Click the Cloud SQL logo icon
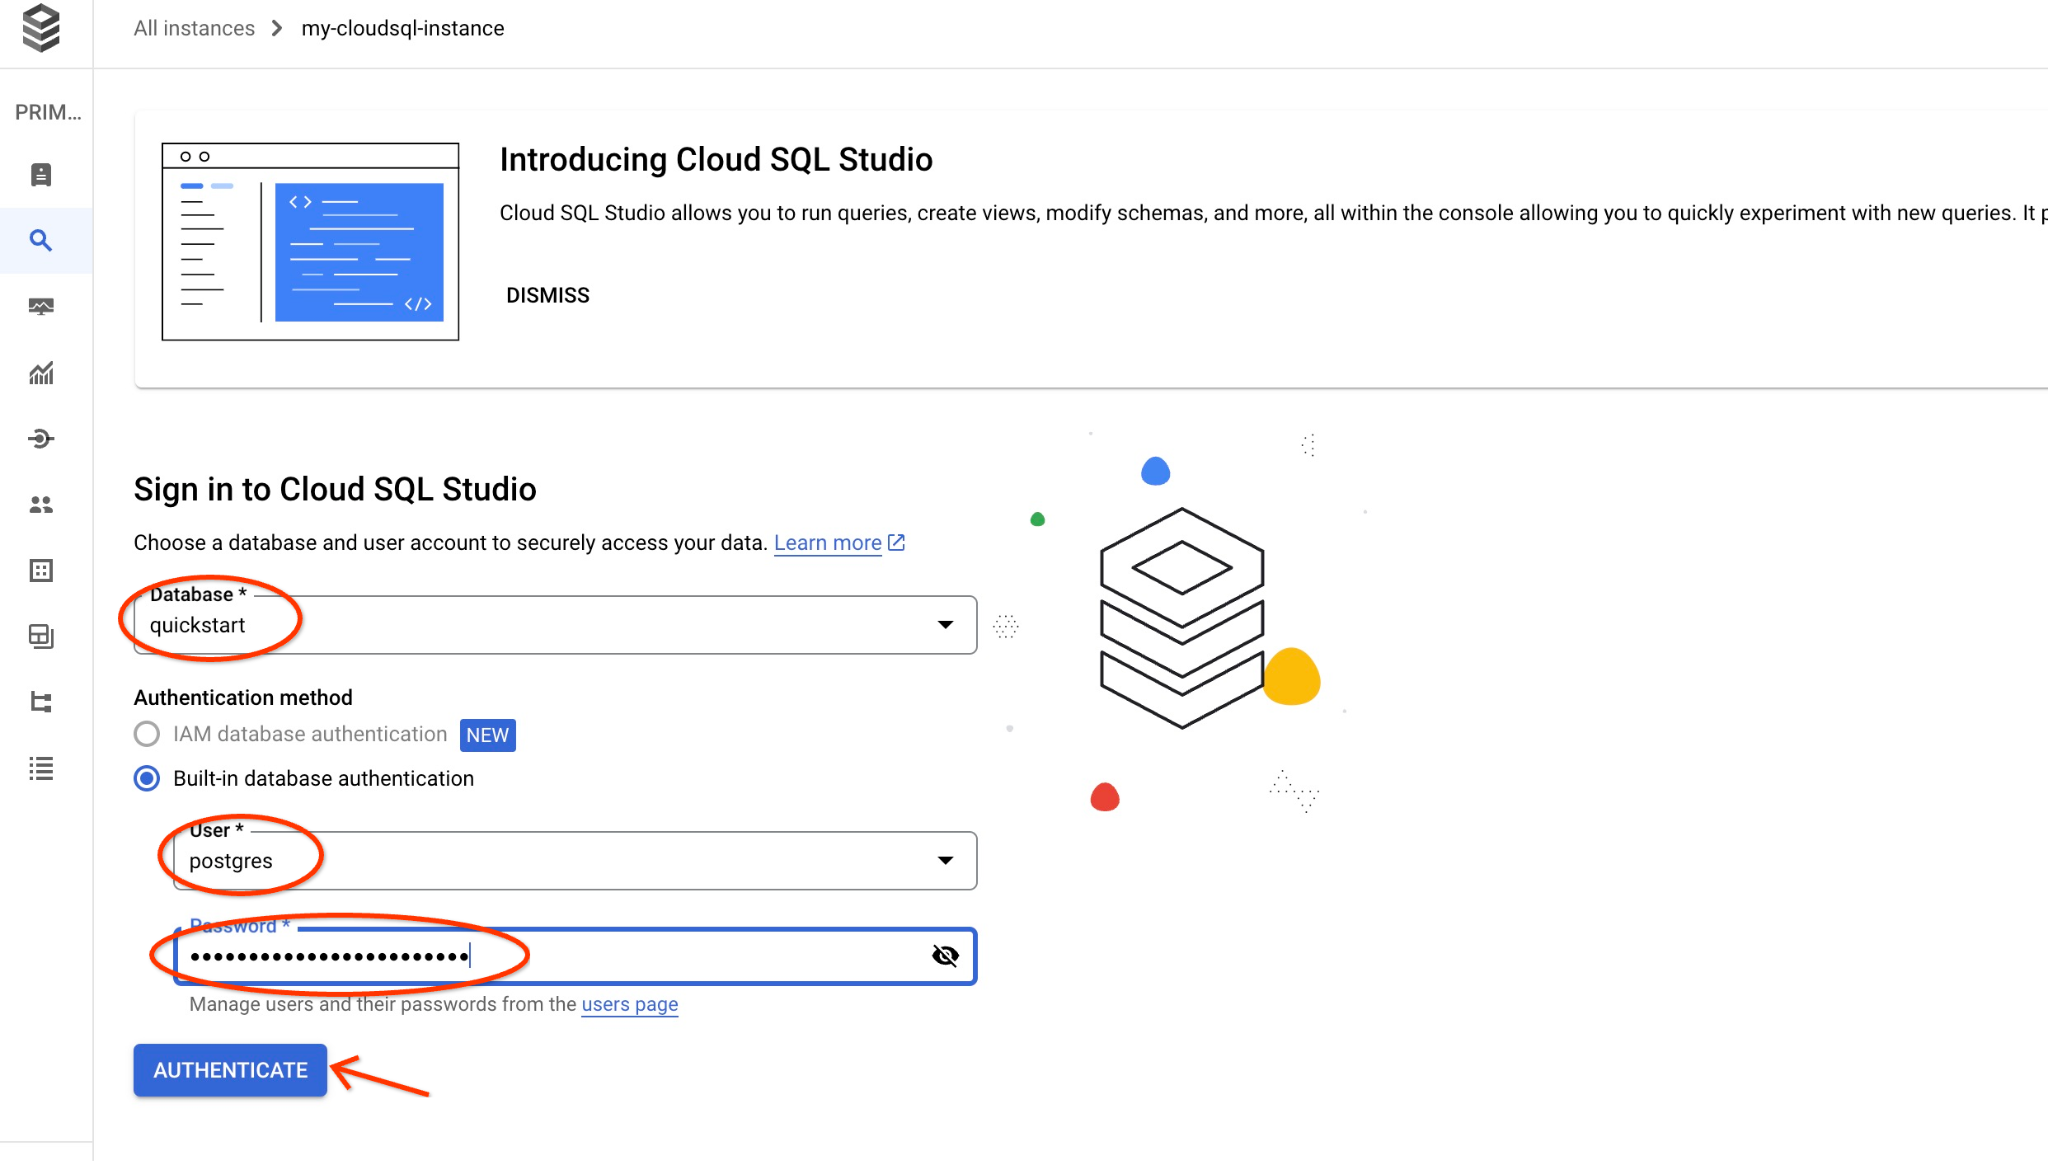This screenshot has width=2048, height=1161. pyautogui.click(x=41, y=28)
